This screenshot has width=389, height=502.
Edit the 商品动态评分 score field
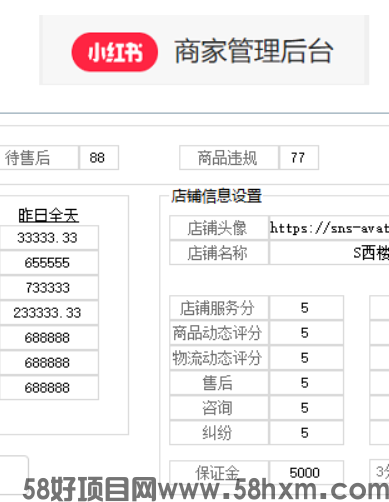coord(306,333)
